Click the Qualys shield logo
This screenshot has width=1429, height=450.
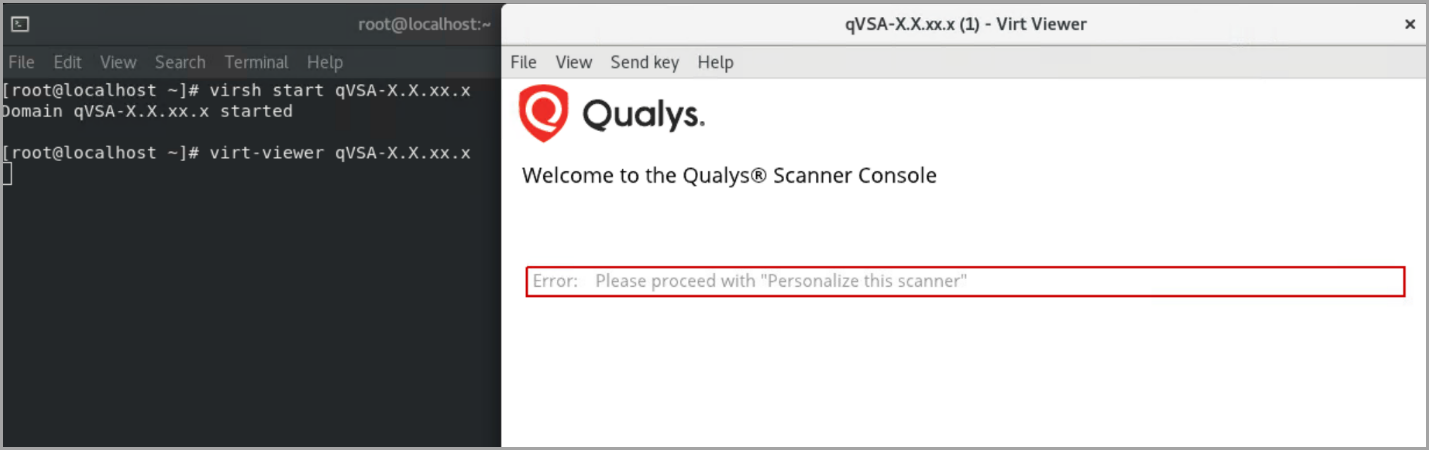pyautogui.click(x=543, y=114)
